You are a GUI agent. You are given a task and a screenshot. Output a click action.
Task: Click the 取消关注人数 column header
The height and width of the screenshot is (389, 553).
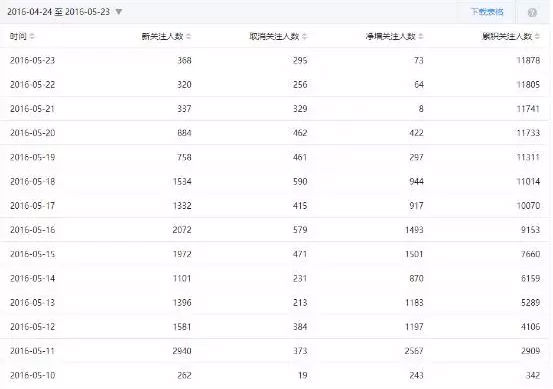pyautogui.click(x=274, y=36)
